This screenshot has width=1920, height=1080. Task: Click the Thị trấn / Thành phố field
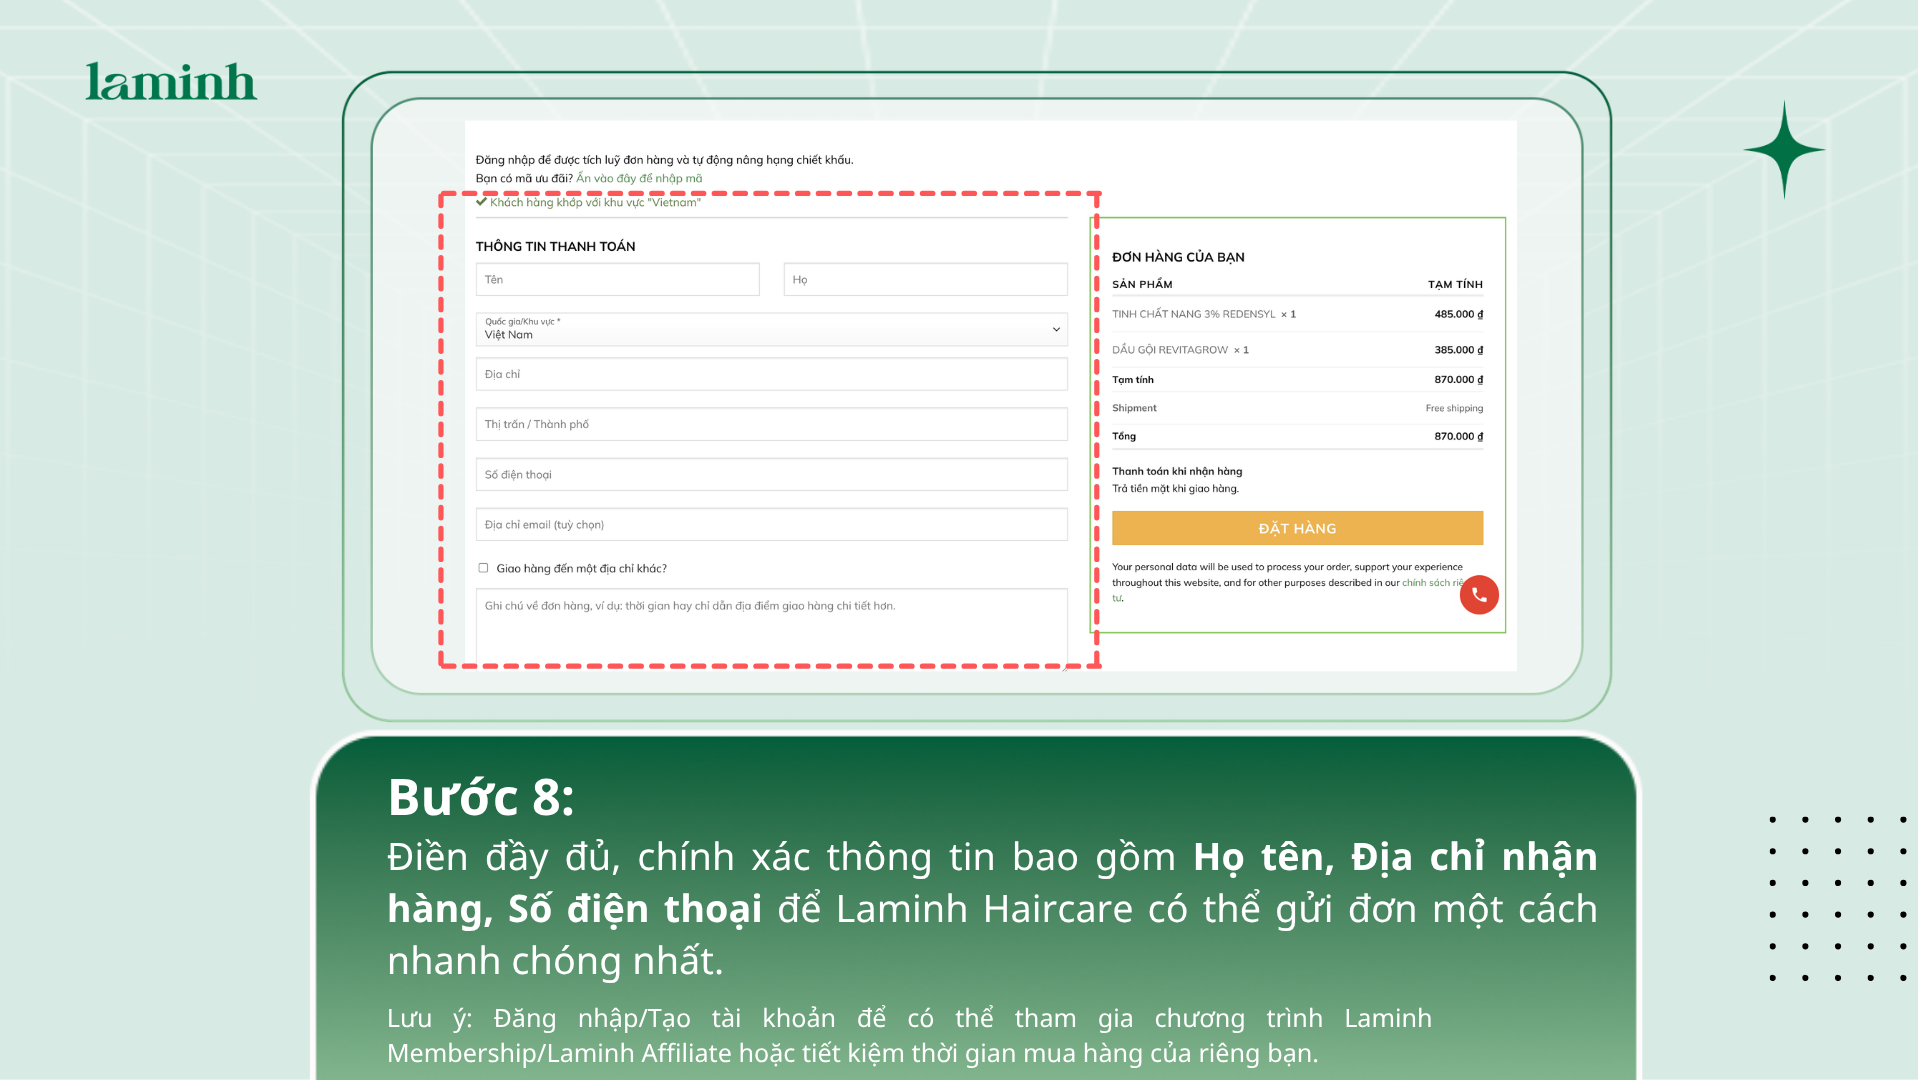[x=771, y=424]
